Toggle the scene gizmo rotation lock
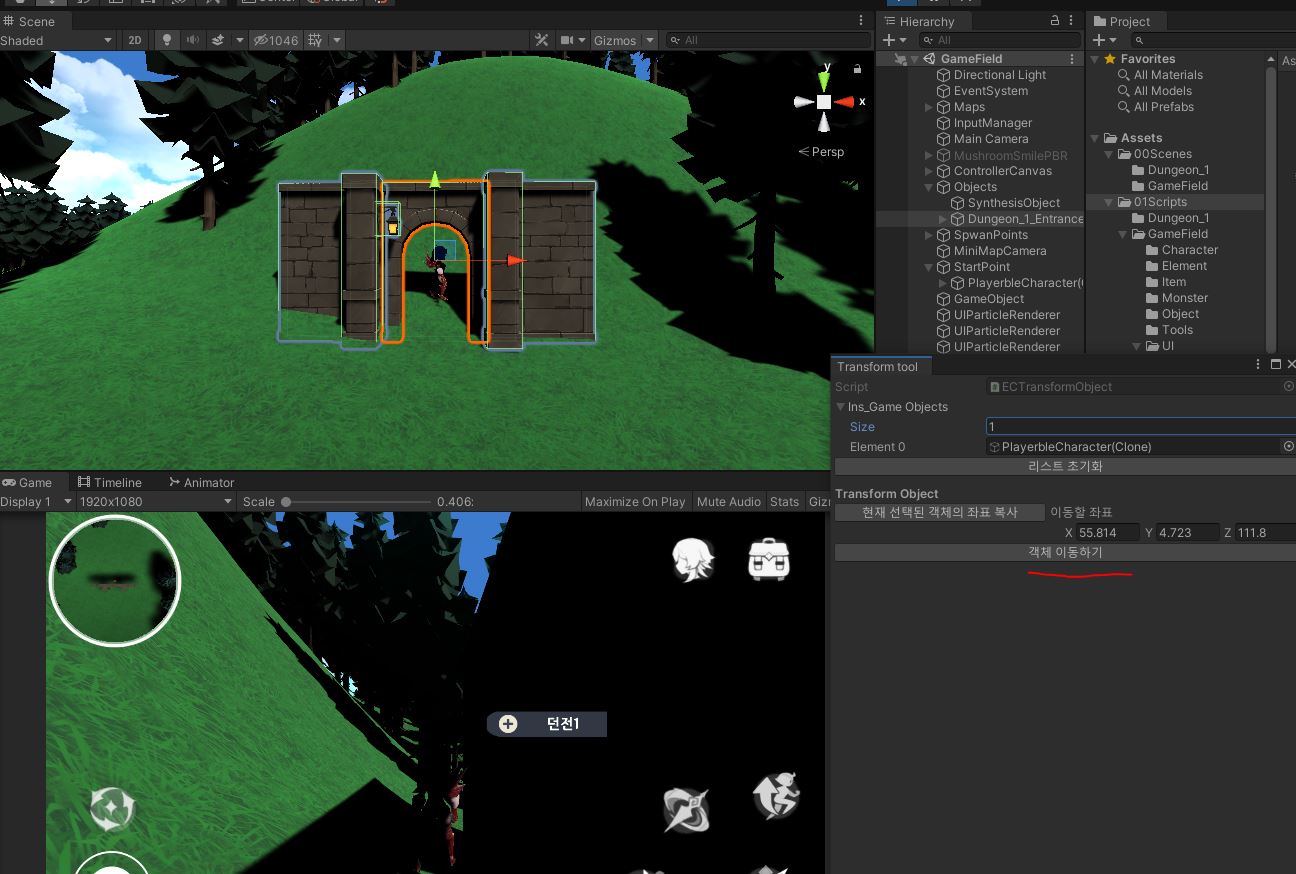The width and height of the screenshot is (1296, 874). pos(857,69)
